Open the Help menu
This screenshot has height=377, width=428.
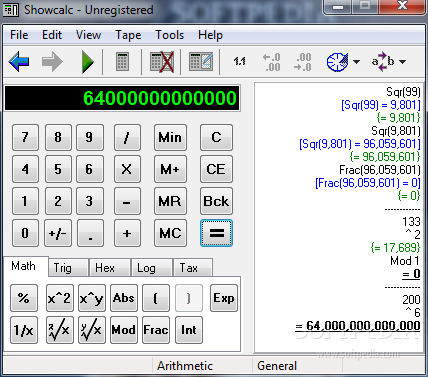click(x=210, y=35)
